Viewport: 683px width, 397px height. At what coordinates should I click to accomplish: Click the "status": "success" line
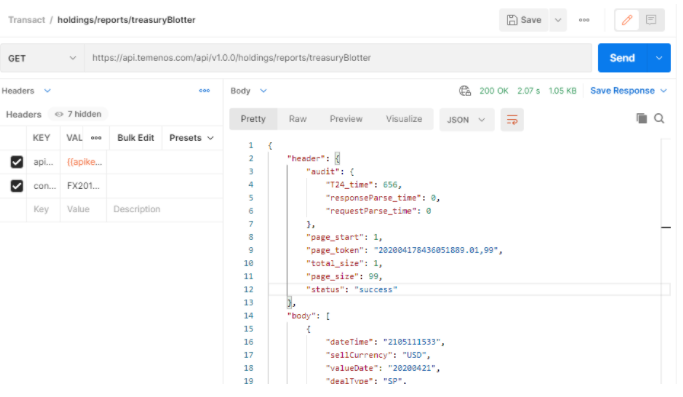click(352, 289)
